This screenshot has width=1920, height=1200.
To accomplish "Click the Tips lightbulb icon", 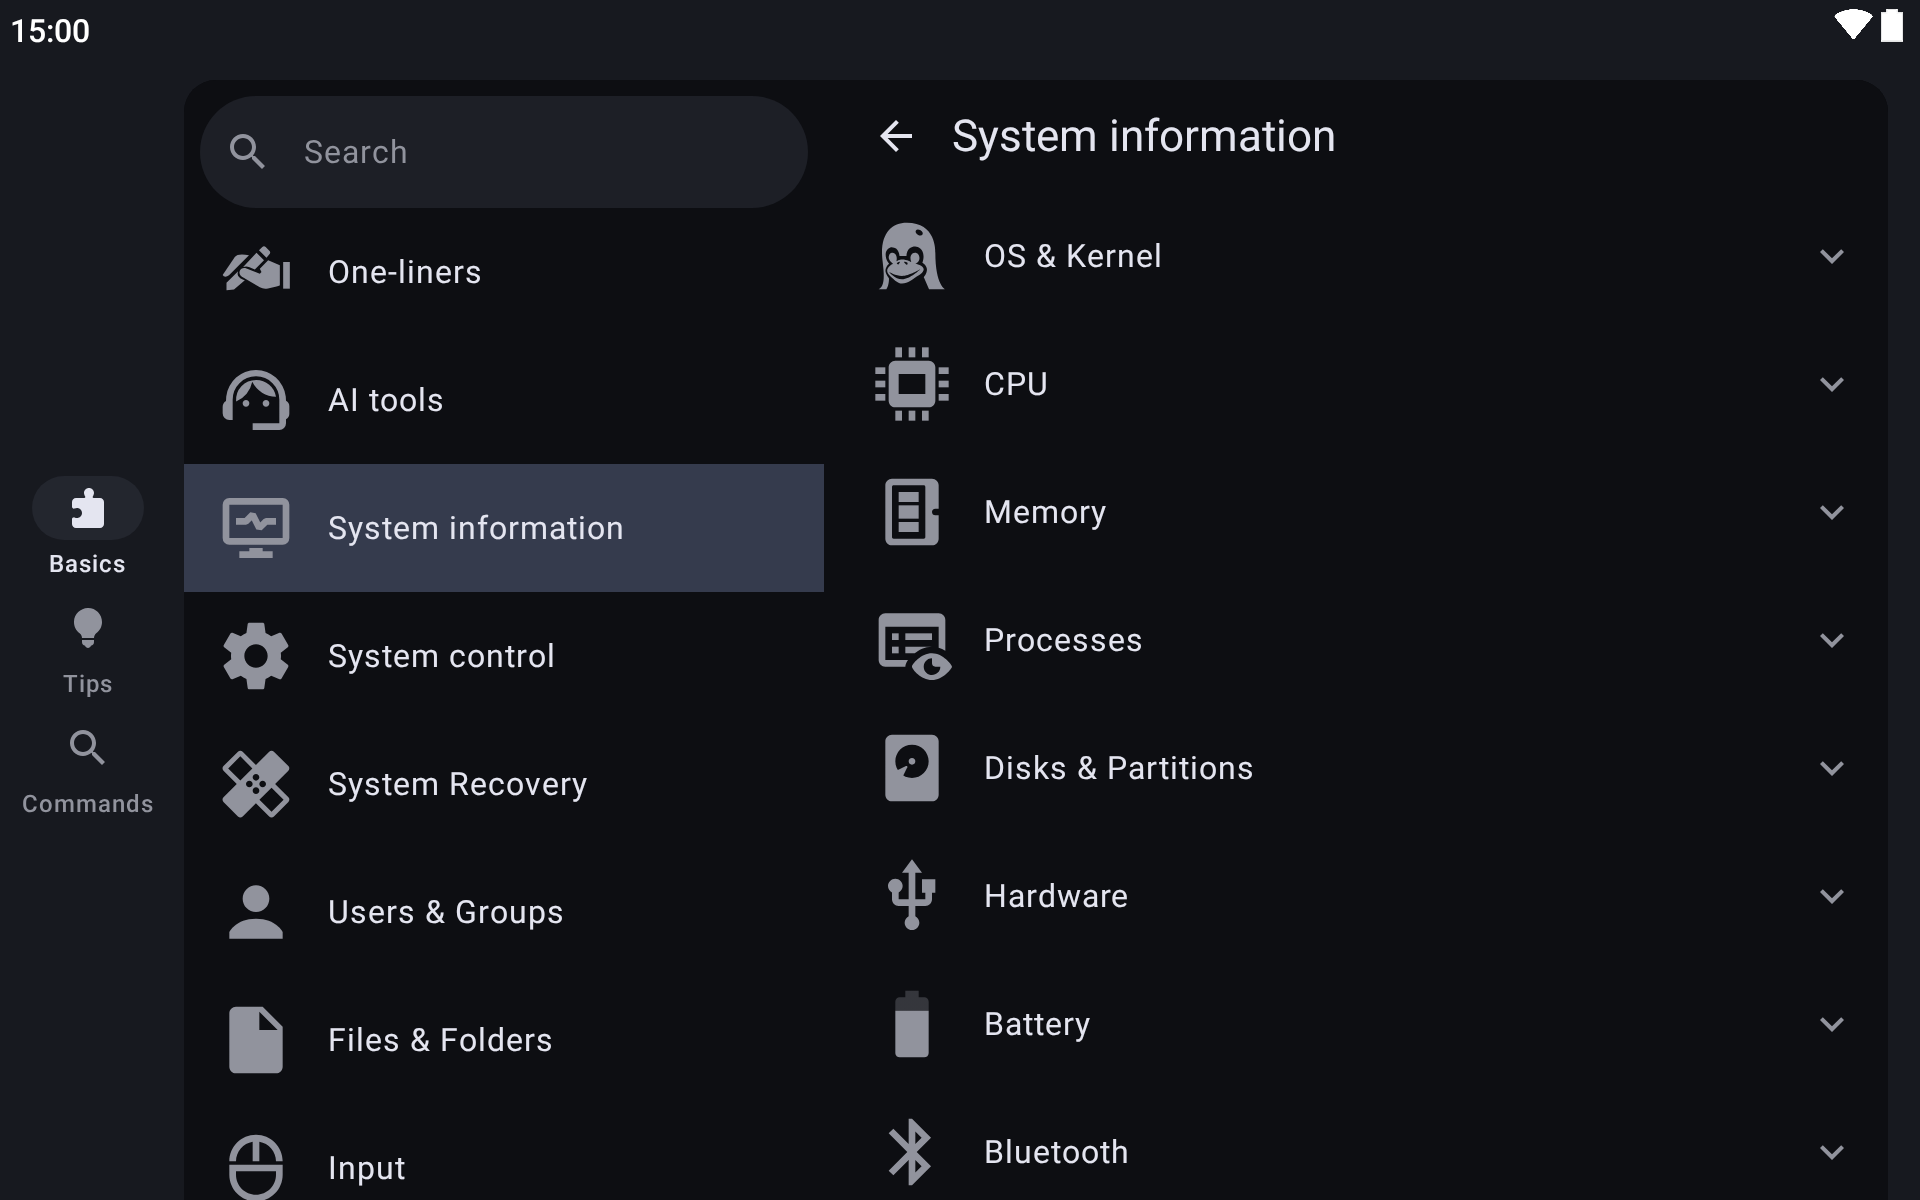I will [88, 628].
